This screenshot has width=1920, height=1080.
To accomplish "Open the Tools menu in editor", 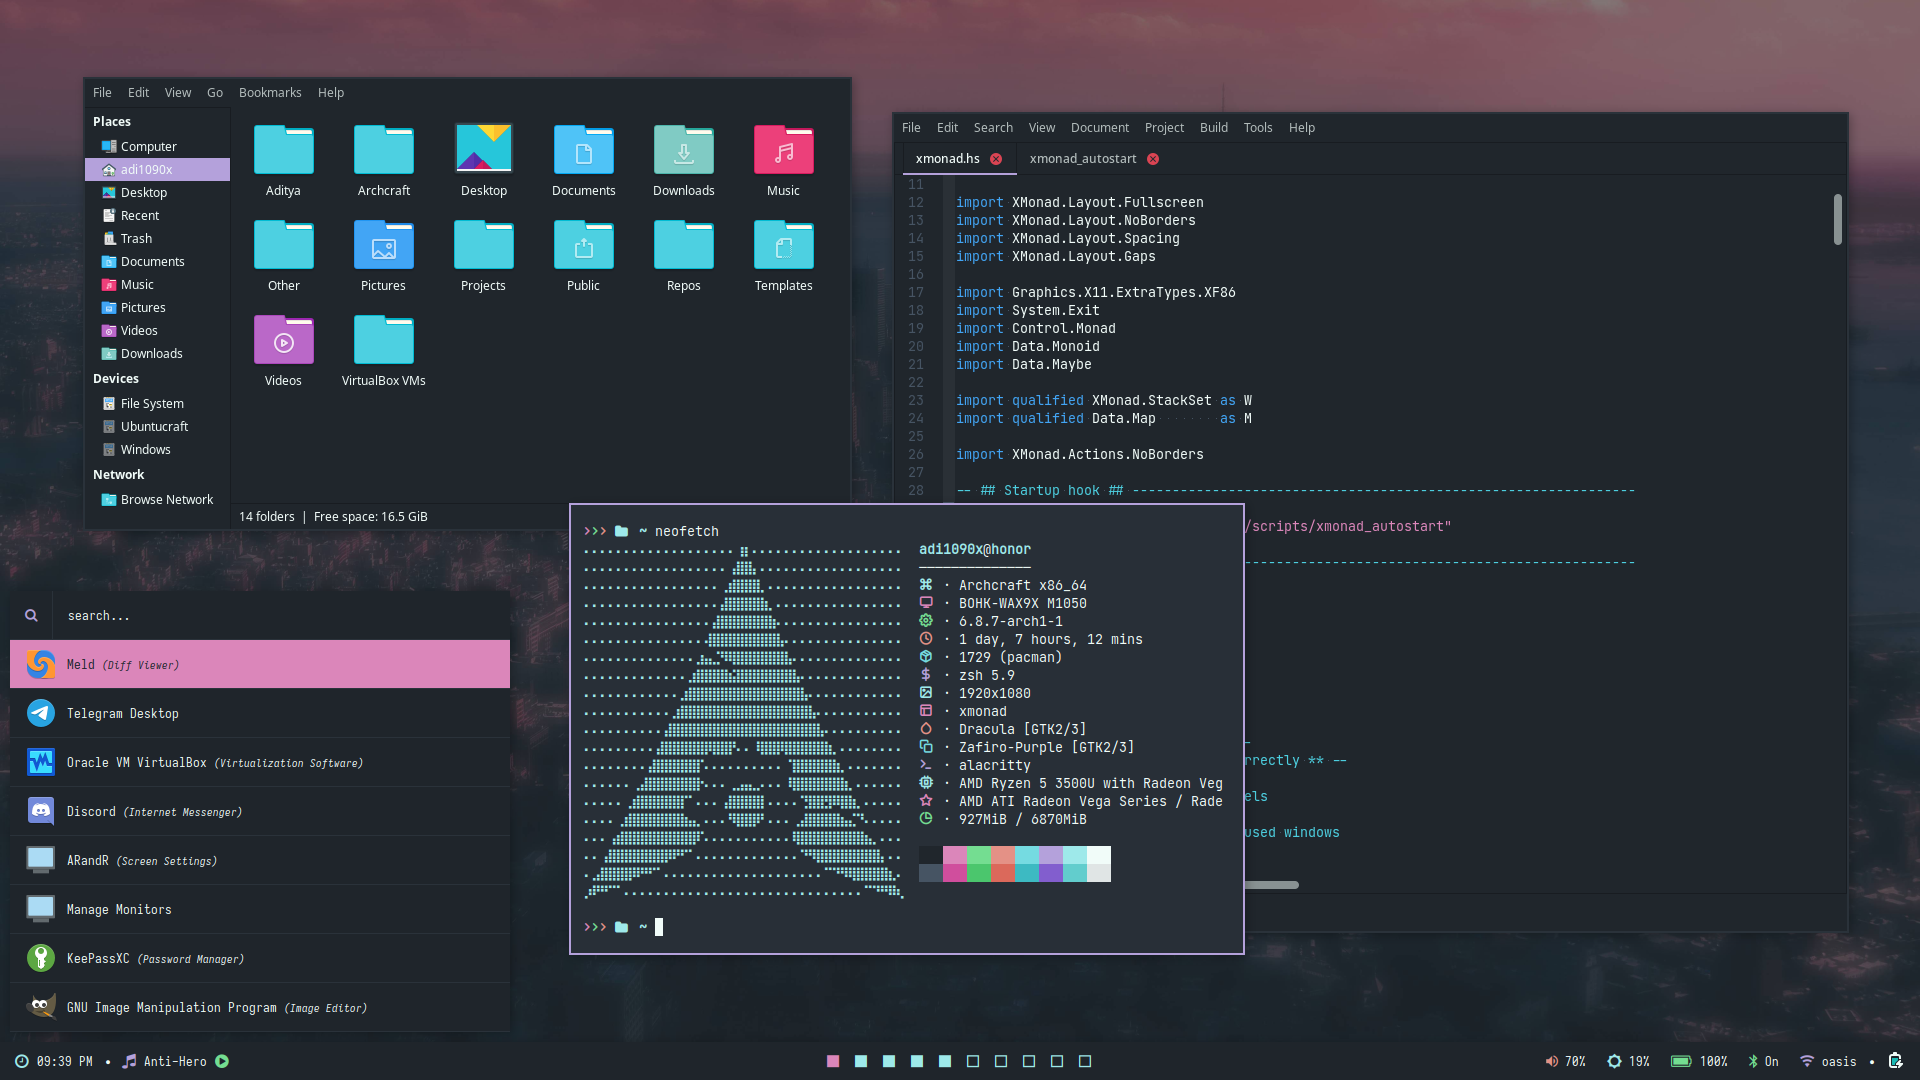I will click(x=1257, y=127).
